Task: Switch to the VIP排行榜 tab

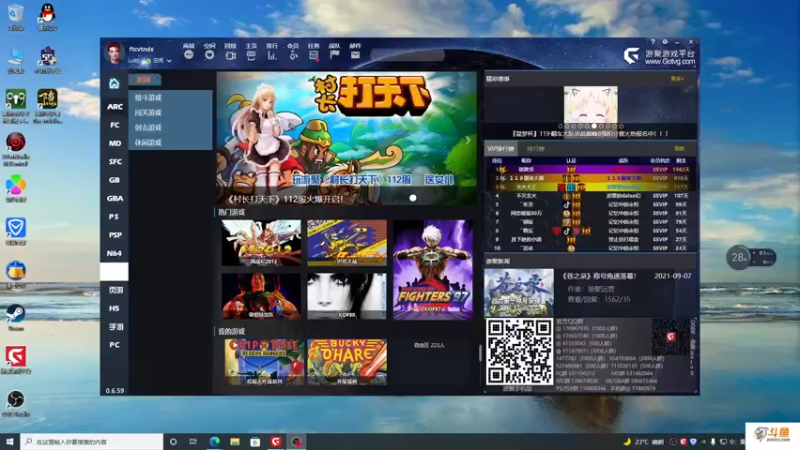Action: click(x=501, y=149)
